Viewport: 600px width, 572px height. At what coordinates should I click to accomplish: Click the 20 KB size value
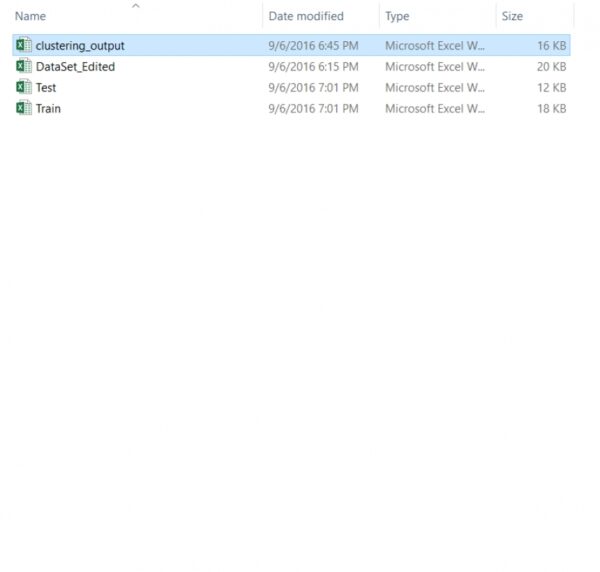[551, 67]
